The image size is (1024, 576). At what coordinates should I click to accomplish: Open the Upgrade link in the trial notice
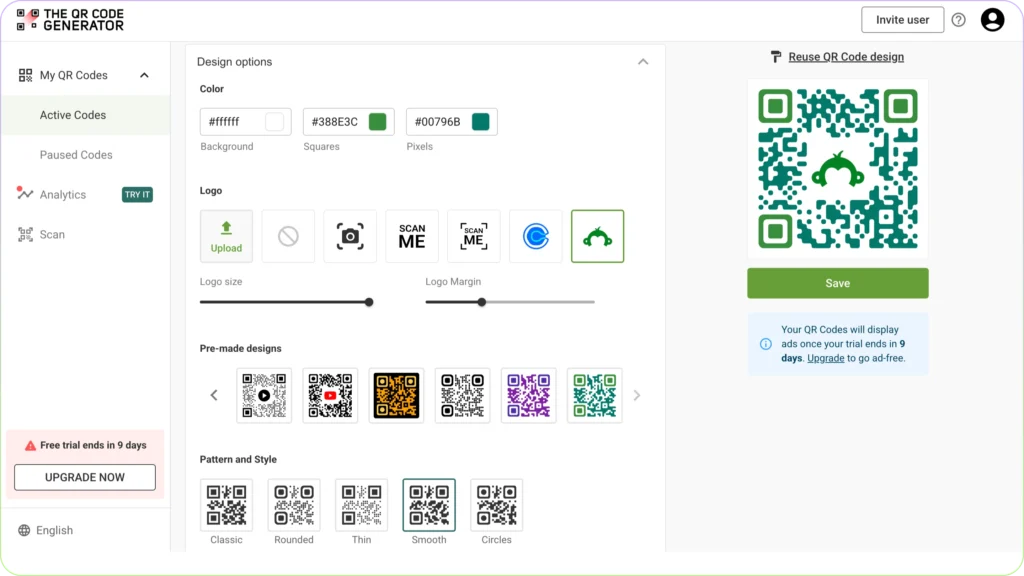click(825, 357)
